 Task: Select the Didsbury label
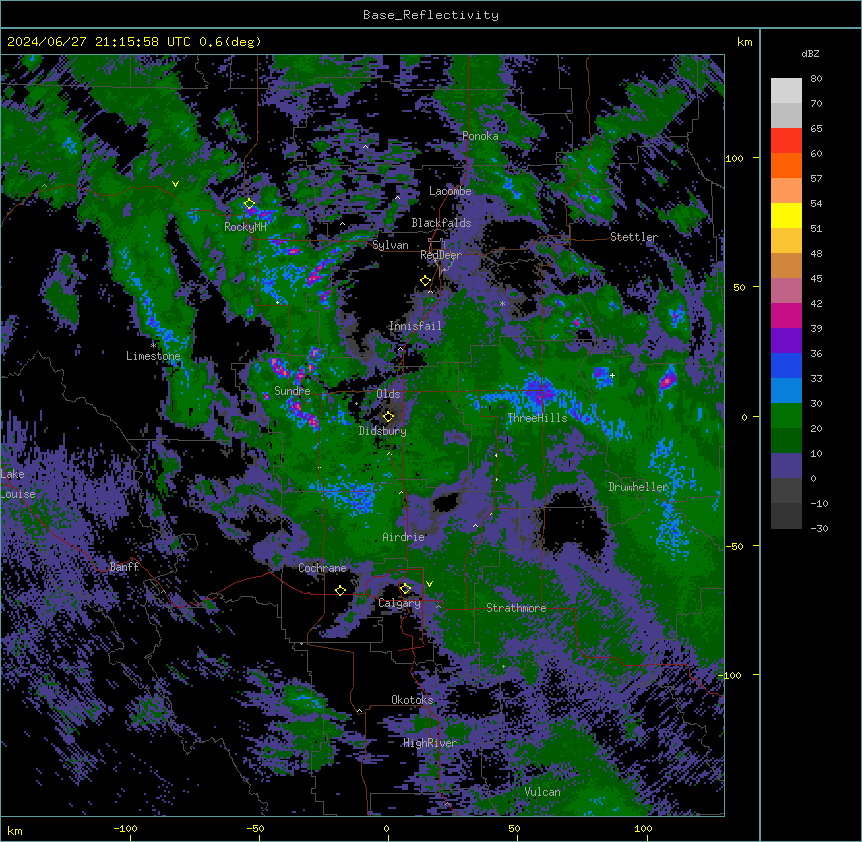(383, 431)
